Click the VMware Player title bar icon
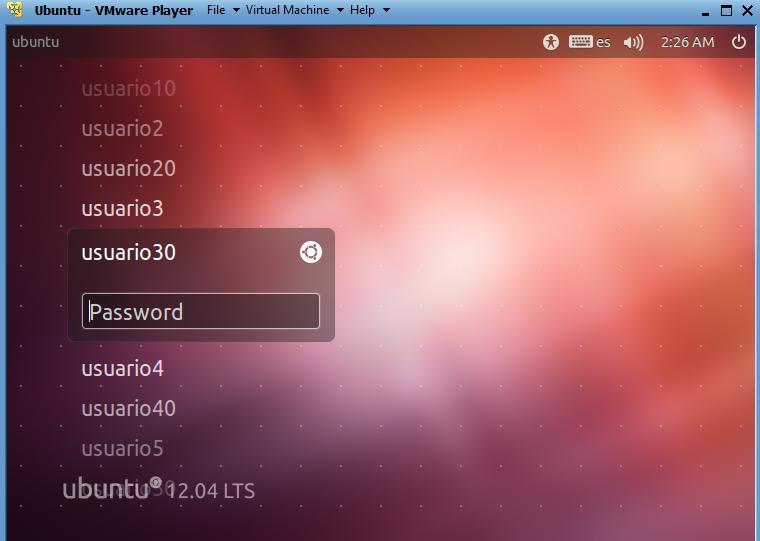 [15, 10]
